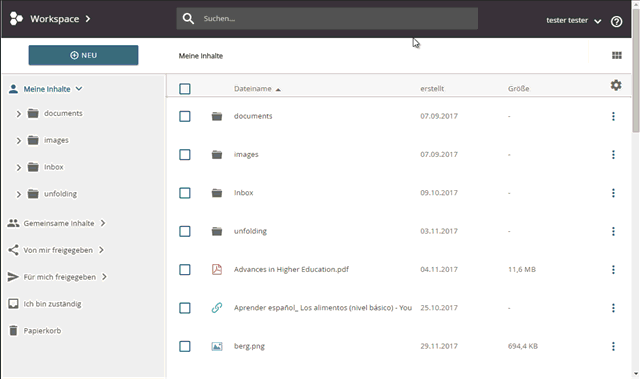This screenshot has height=379, width=640.
Task: Click the scrollbar down arrow
Action: tap(636, 374)
